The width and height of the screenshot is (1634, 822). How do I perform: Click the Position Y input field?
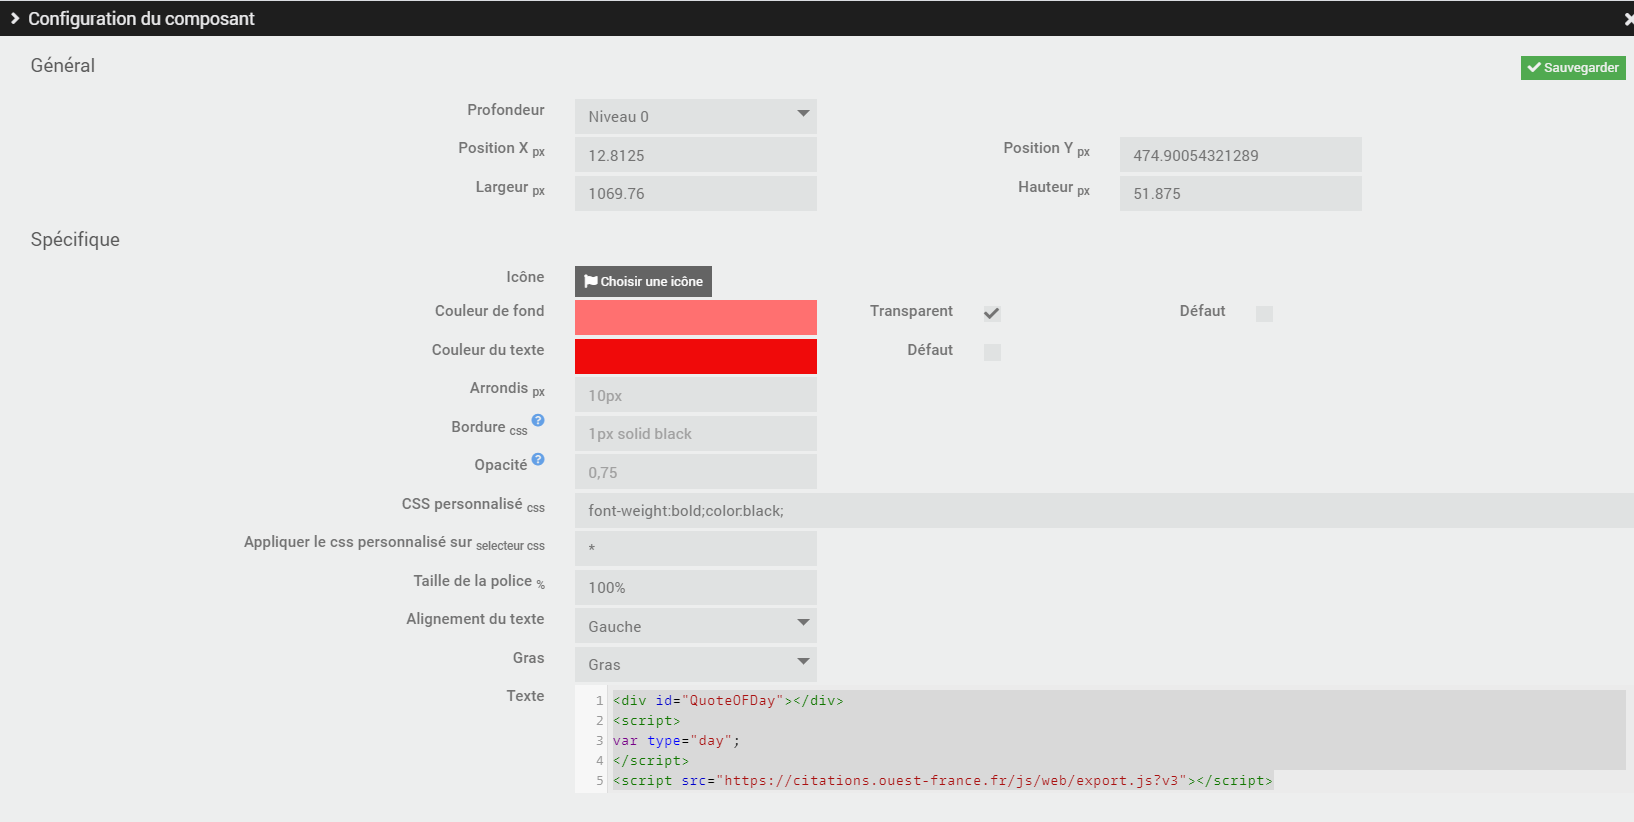(x=1241, y=155)
